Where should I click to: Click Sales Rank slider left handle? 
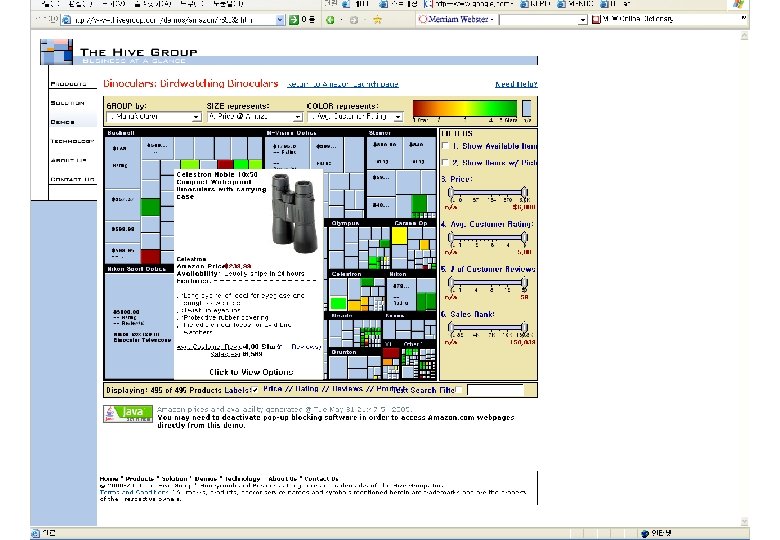point(451,327)
